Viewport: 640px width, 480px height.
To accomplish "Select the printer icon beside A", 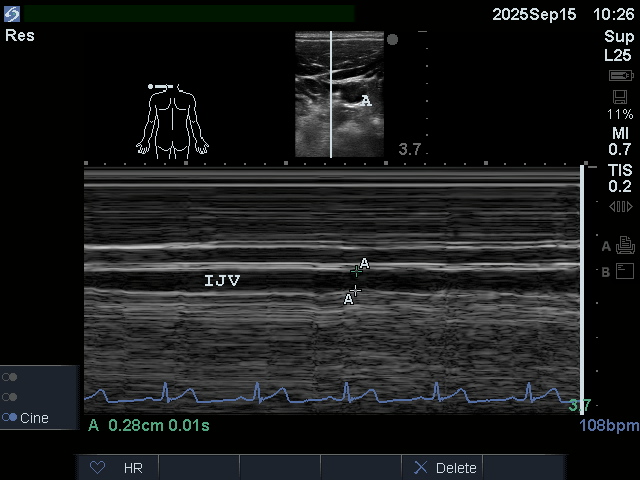I will click(x=625, y=245).
